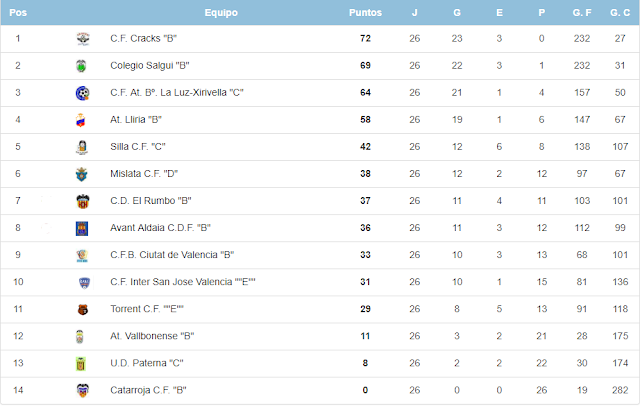This screenshot has height=408, width=640.
Task: Click the Equipo column header
Action: (221, 13)
